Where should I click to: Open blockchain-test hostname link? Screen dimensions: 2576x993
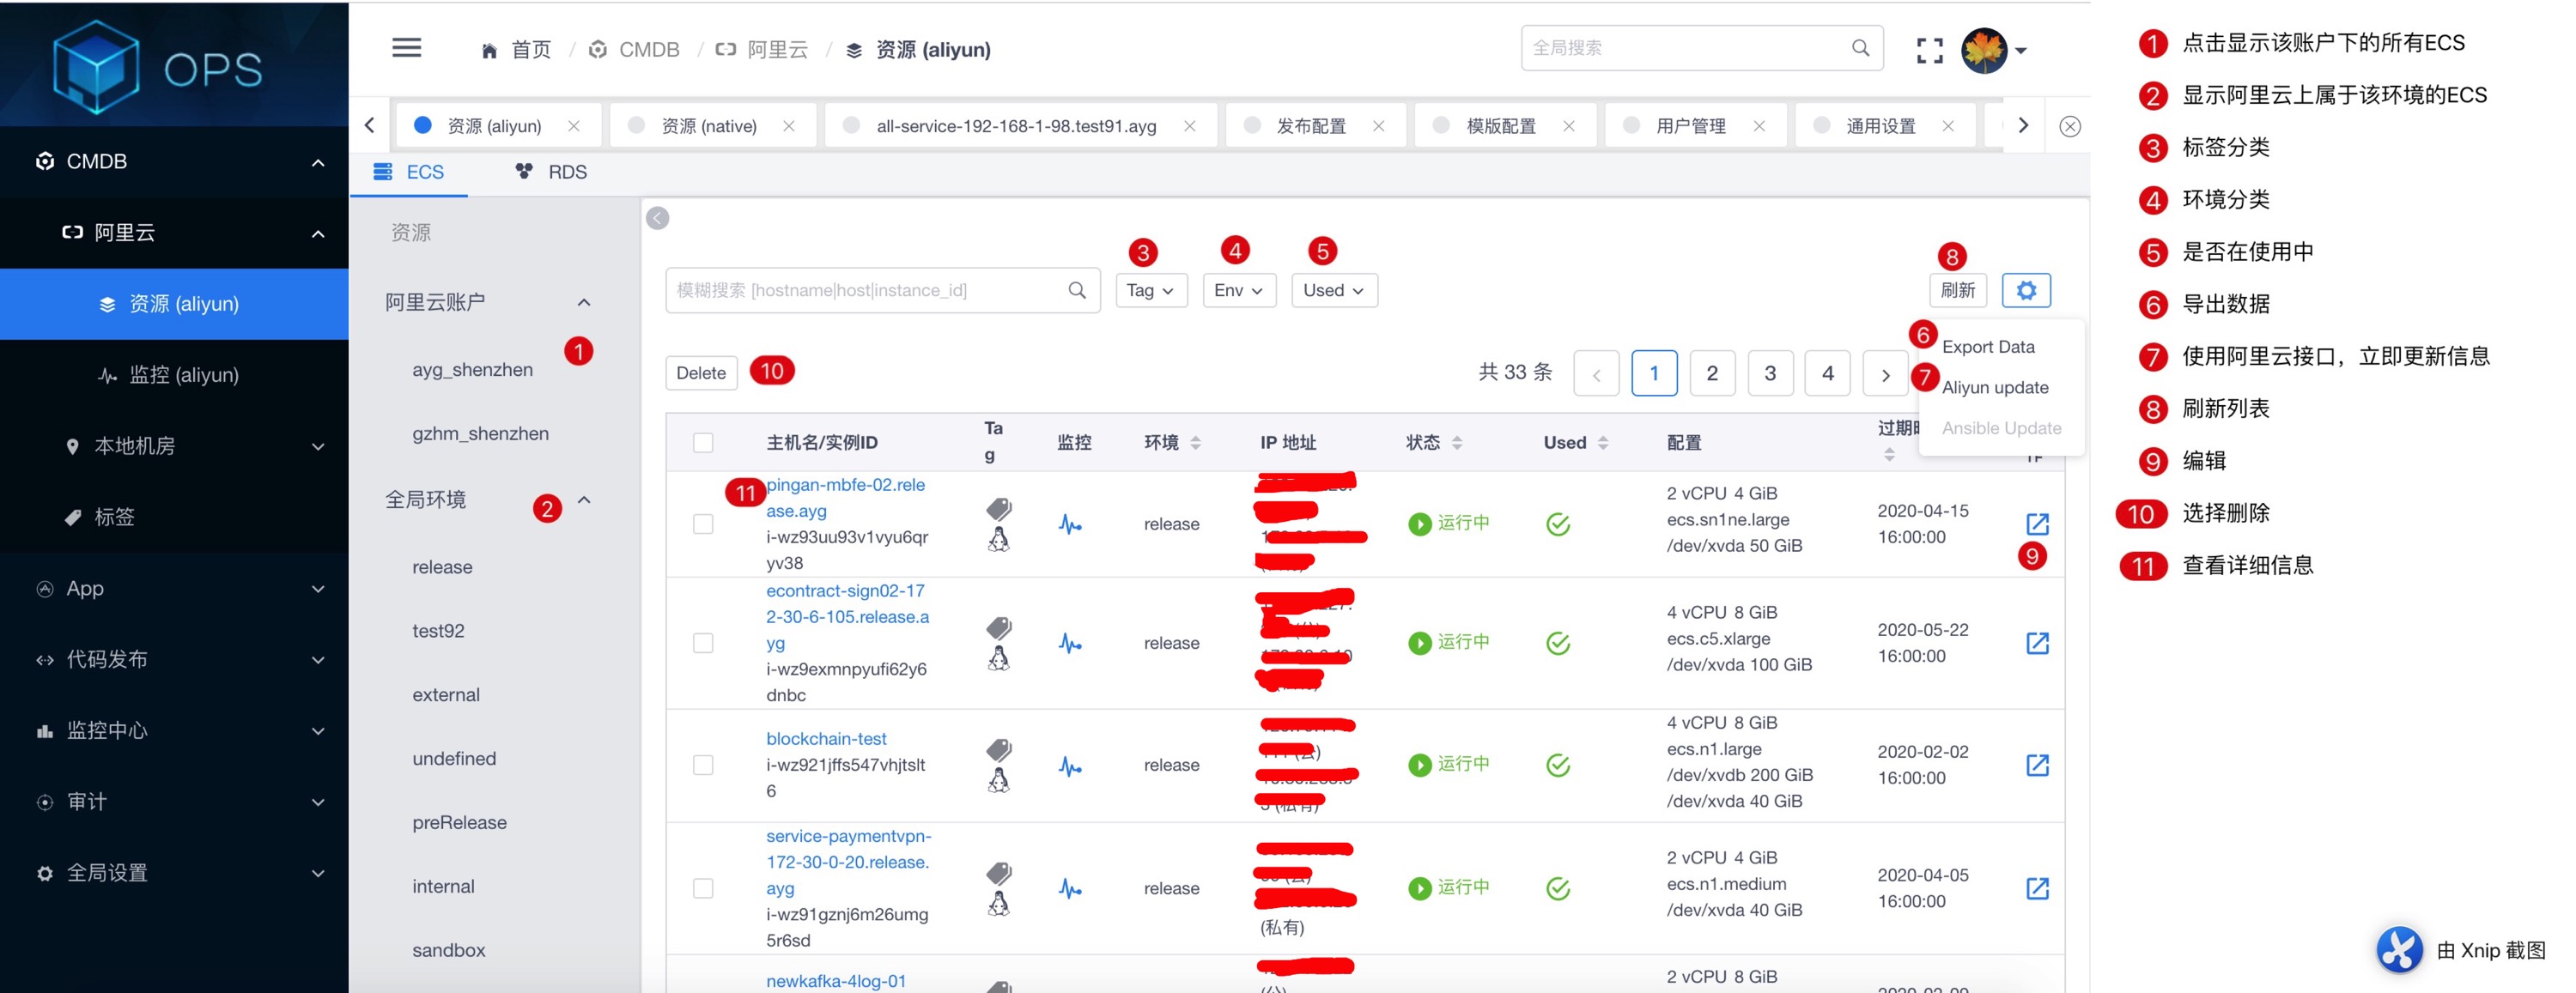(826, 738)
